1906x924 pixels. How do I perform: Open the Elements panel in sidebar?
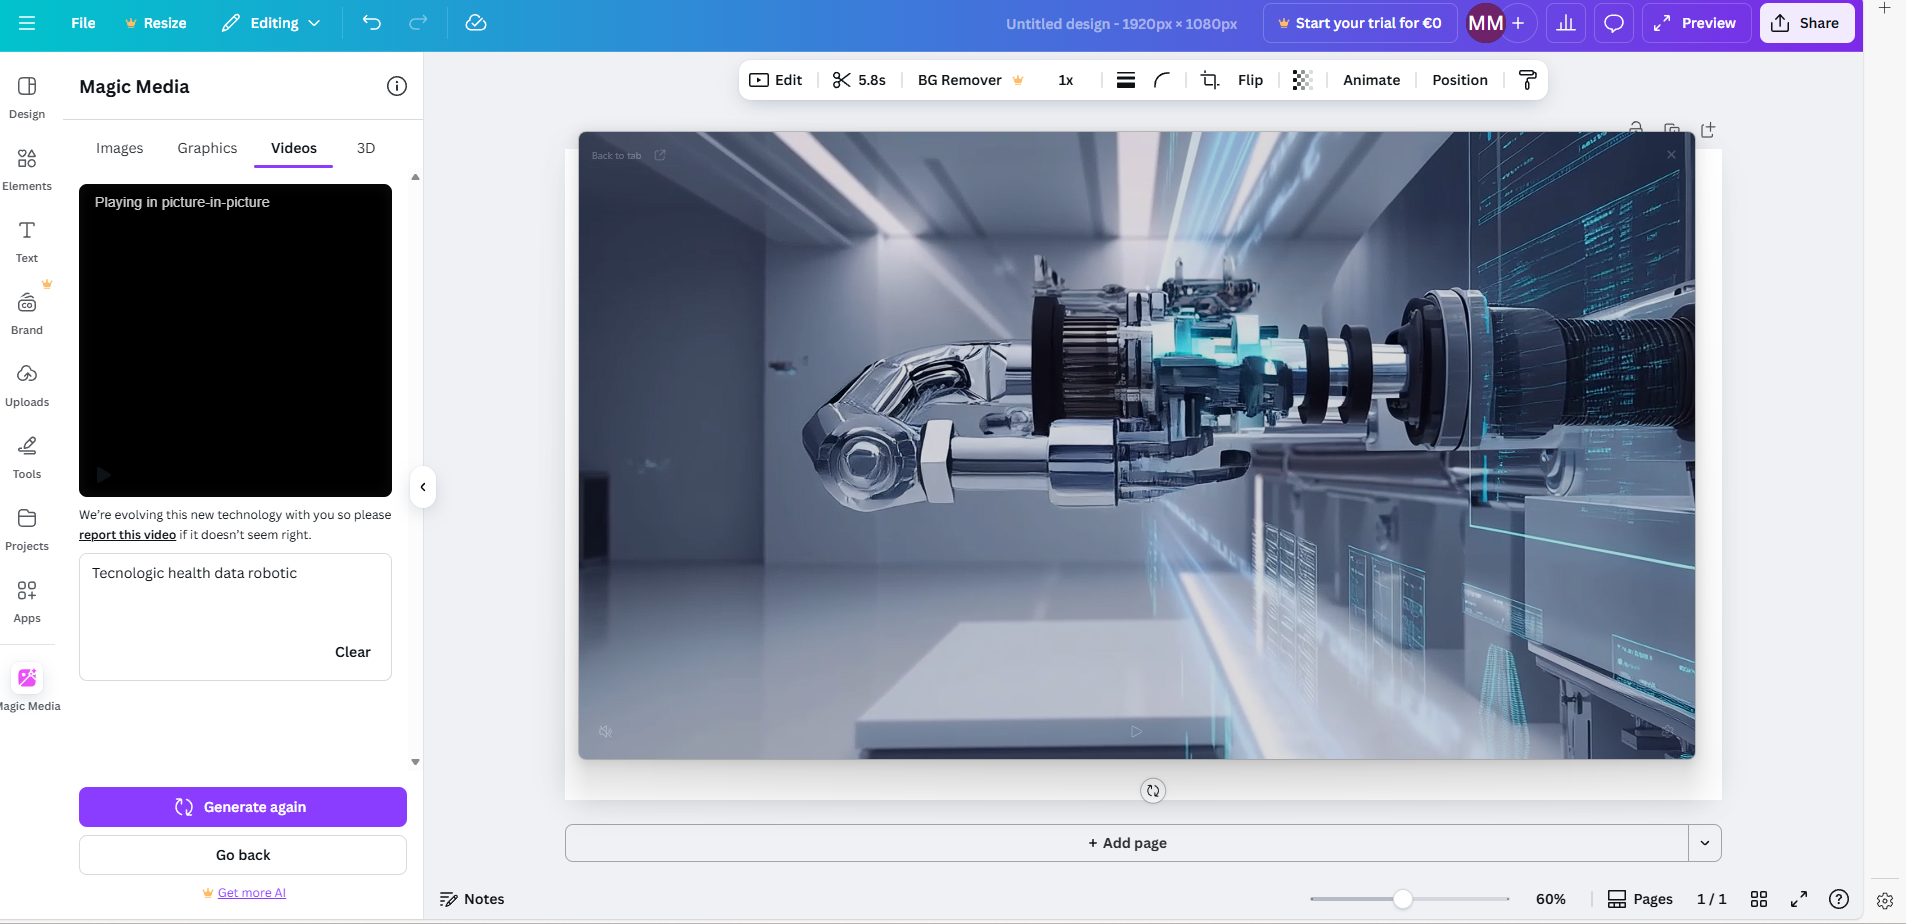[x=27, y=169]
